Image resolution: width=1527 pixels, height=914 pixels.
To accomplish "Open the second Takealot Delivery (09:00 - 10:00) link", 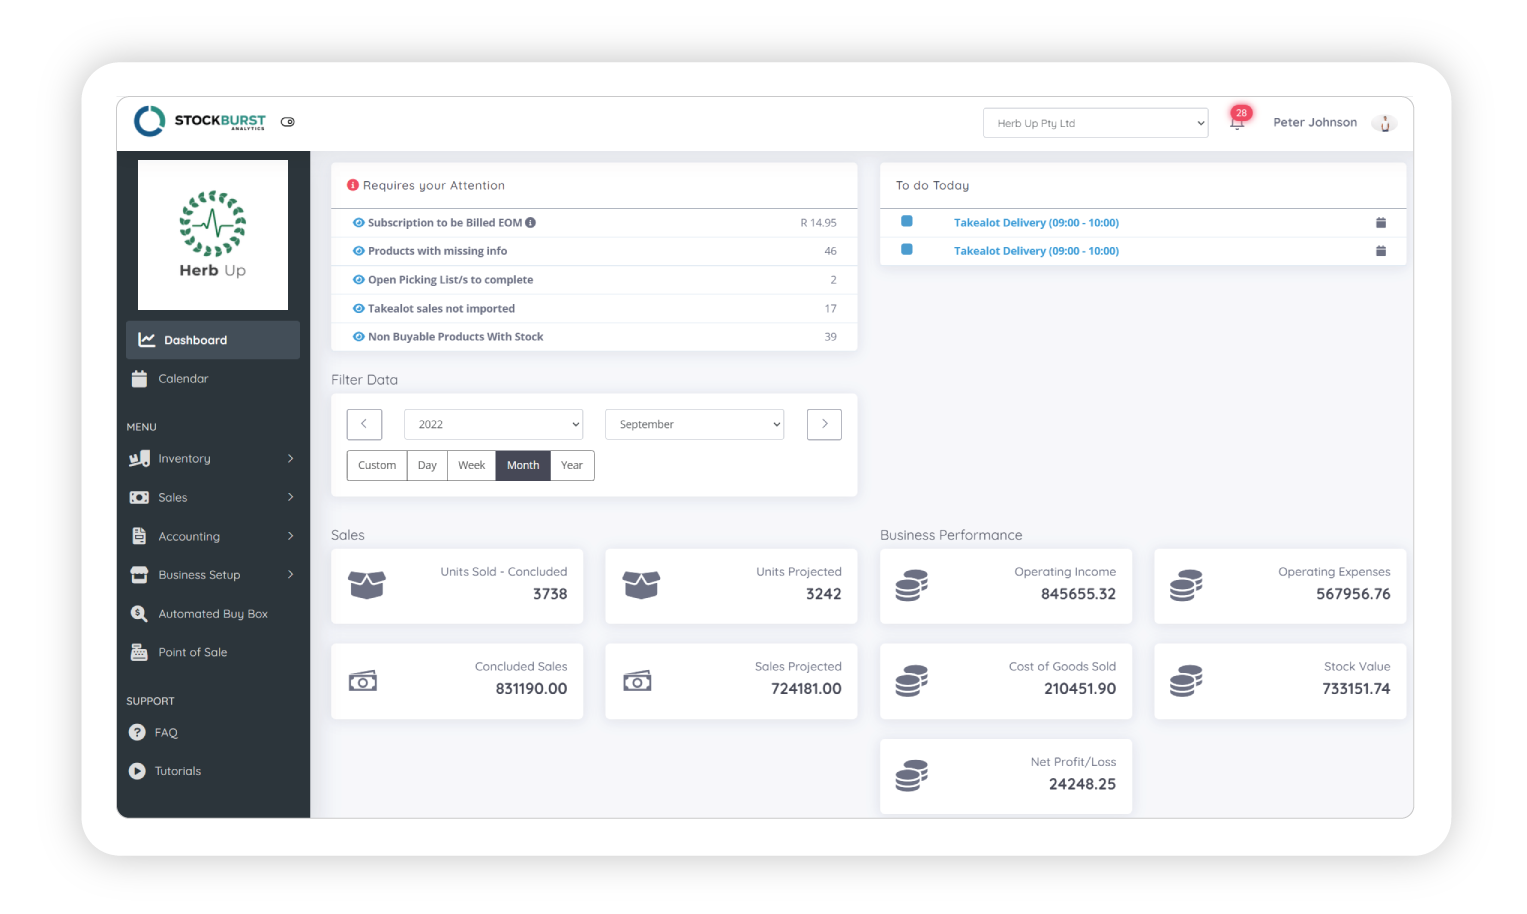I will coord(1036,251).
